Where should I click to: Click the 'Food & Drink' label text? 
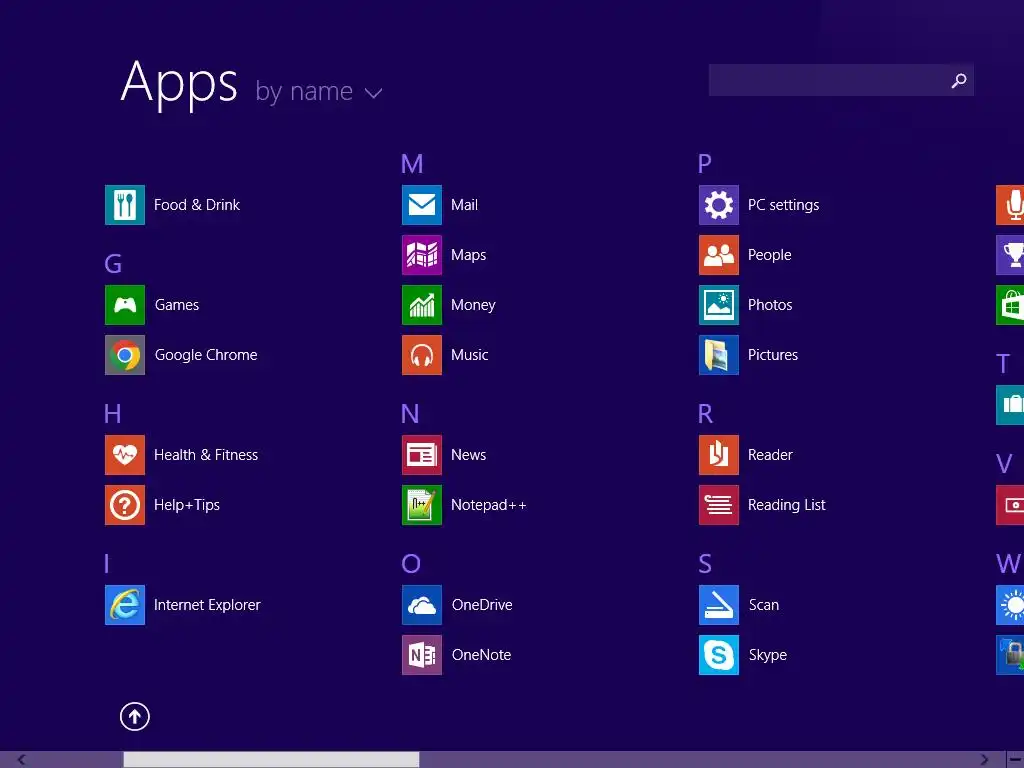pyautogui.click(x=197, y=205)
